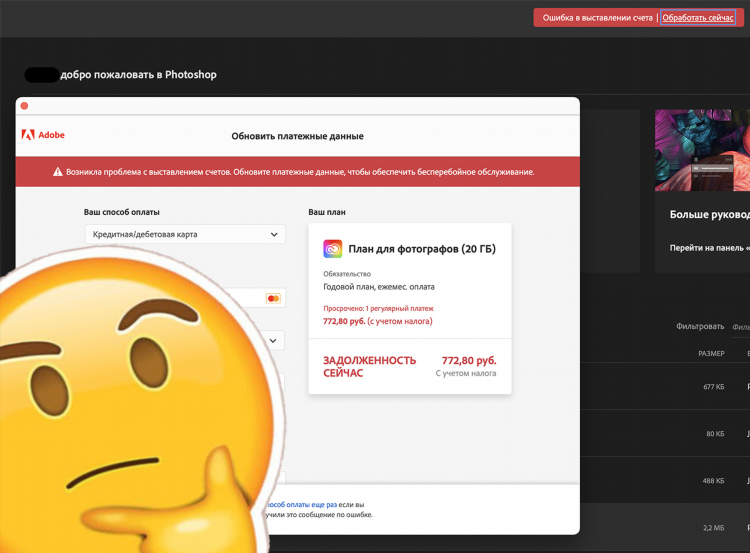Image resolution: width=750 pixels, height=553 pixels.
Task: Close the payment dialog with red button
Action: coord(24,106)
